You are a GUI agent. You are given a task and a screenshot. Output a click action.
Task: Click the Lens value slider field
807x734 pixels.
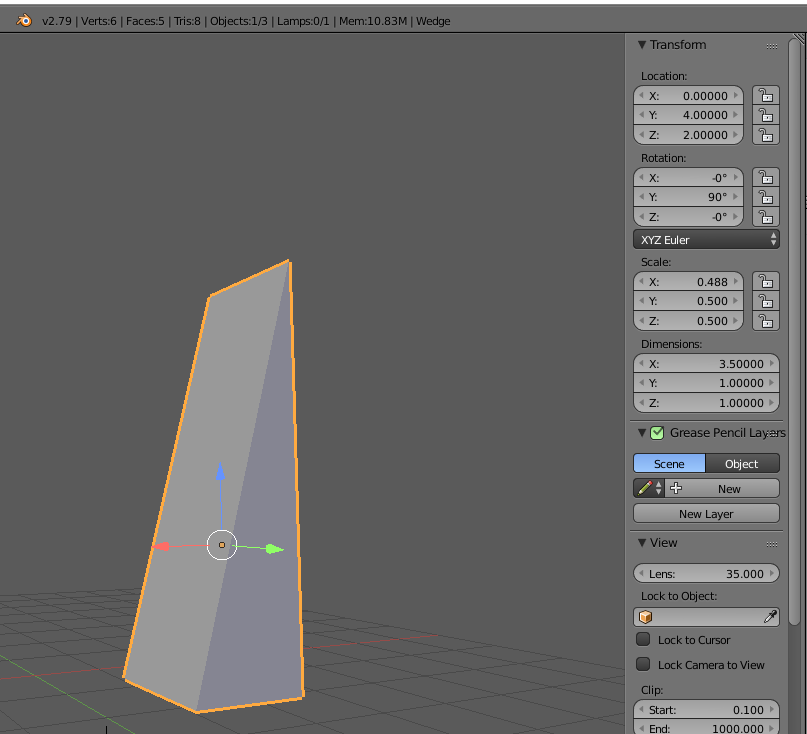(x=706, y=573)
